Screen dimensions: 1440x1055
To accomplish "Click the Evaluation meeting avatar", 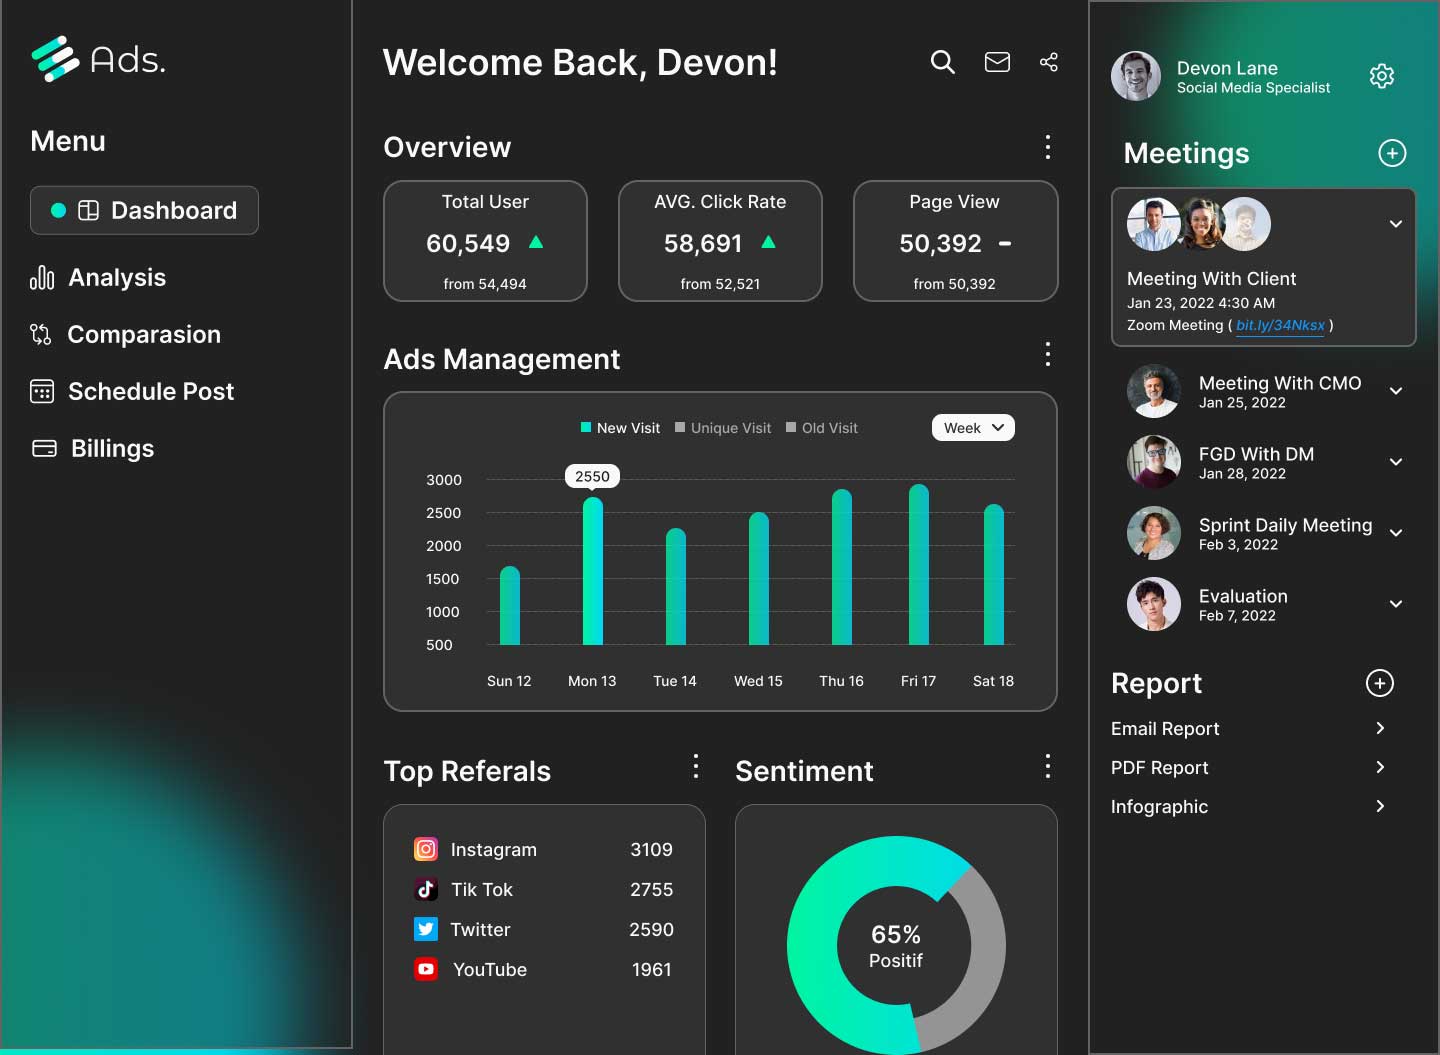I will tap(1154, 604).
